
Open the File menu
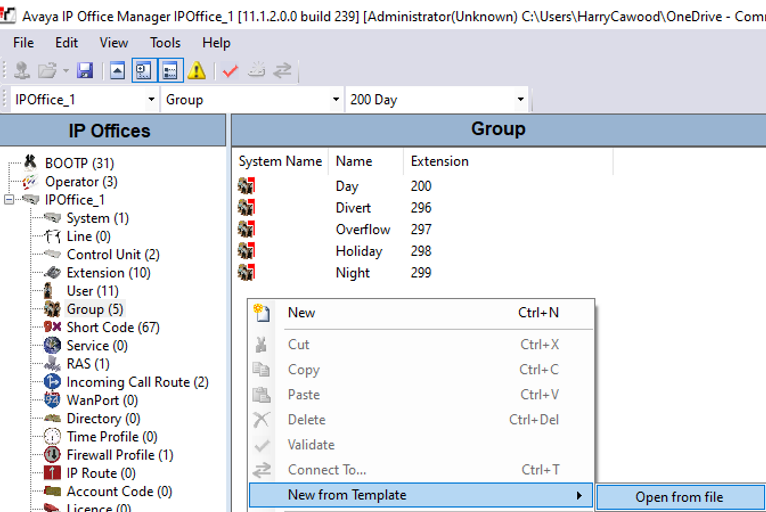coord(23,43)
